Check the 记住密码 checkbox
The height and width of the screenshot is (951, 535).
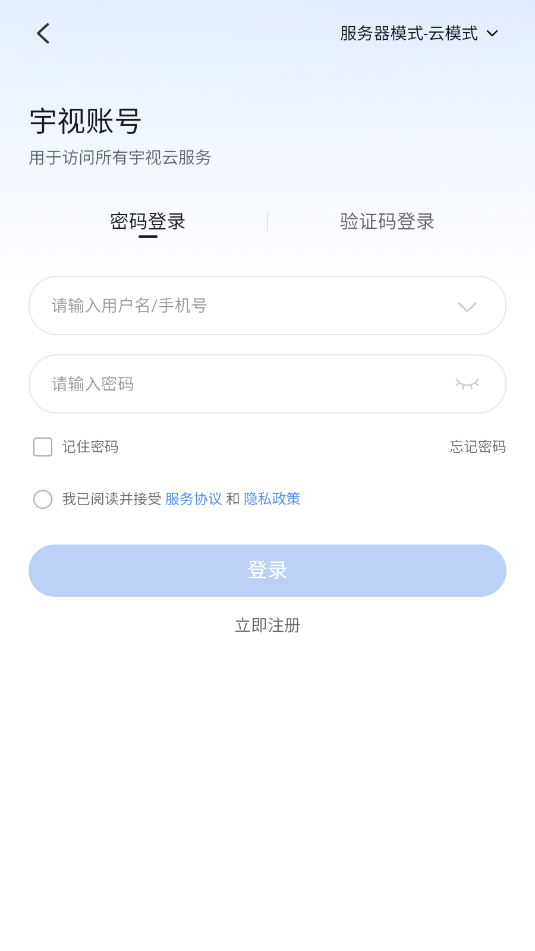point(42,447)
